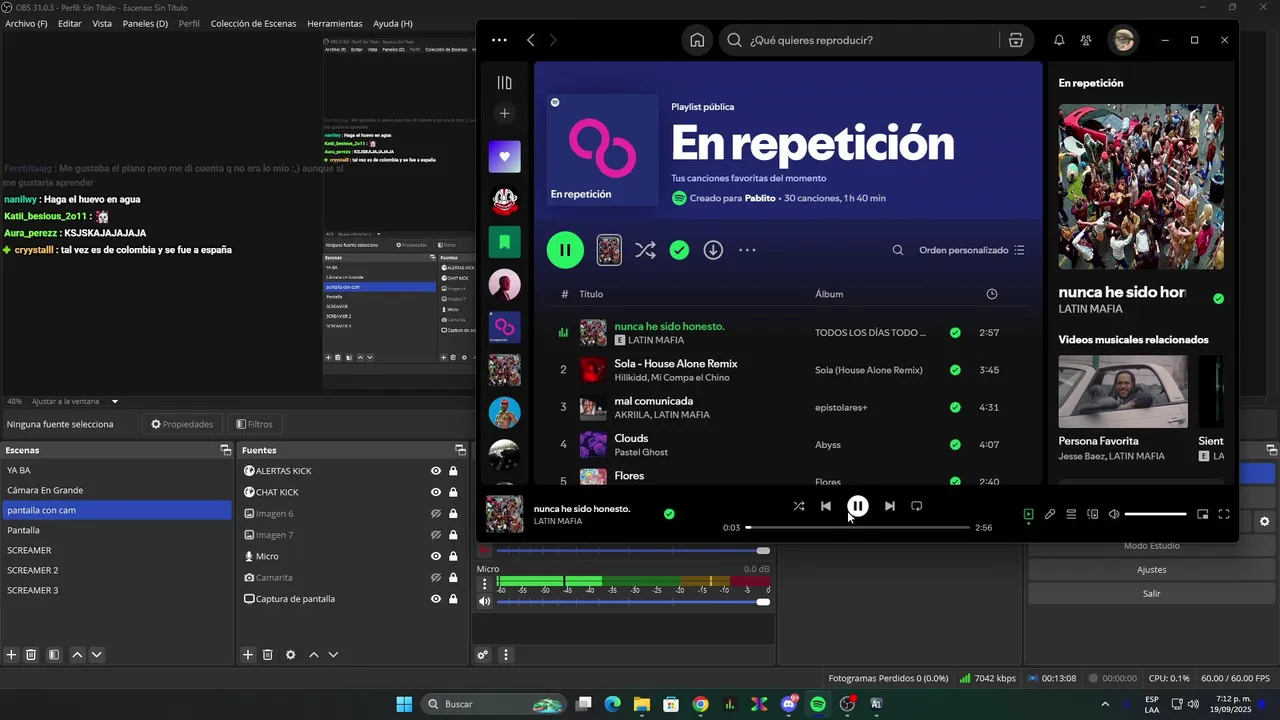Open notifications bell in Spotify top bar
1280x720 pixels.
(1059, 40)
